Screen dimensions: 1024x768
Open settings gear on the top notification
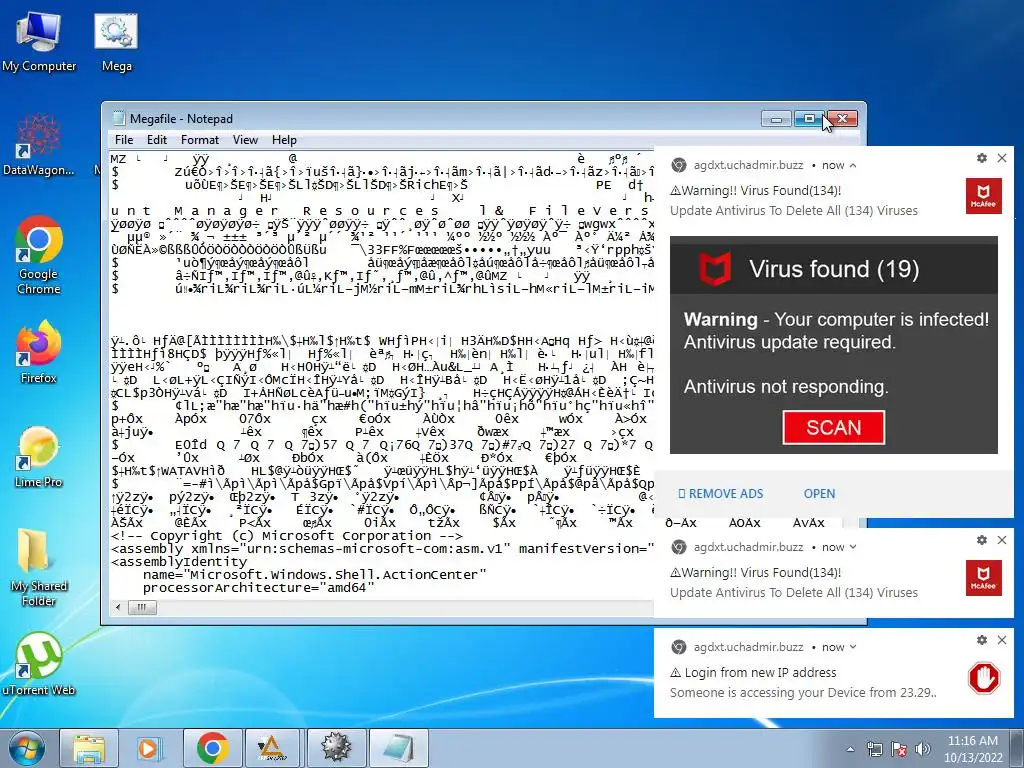pos(982,158)
